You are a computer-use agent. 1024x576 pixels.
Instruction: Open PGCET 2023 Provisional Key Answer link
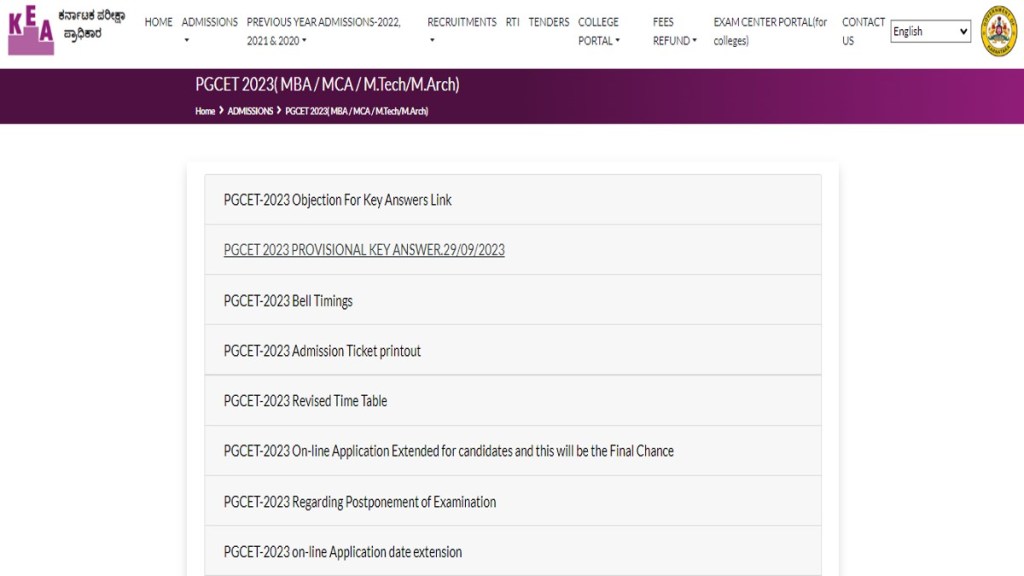pos(364,250)
